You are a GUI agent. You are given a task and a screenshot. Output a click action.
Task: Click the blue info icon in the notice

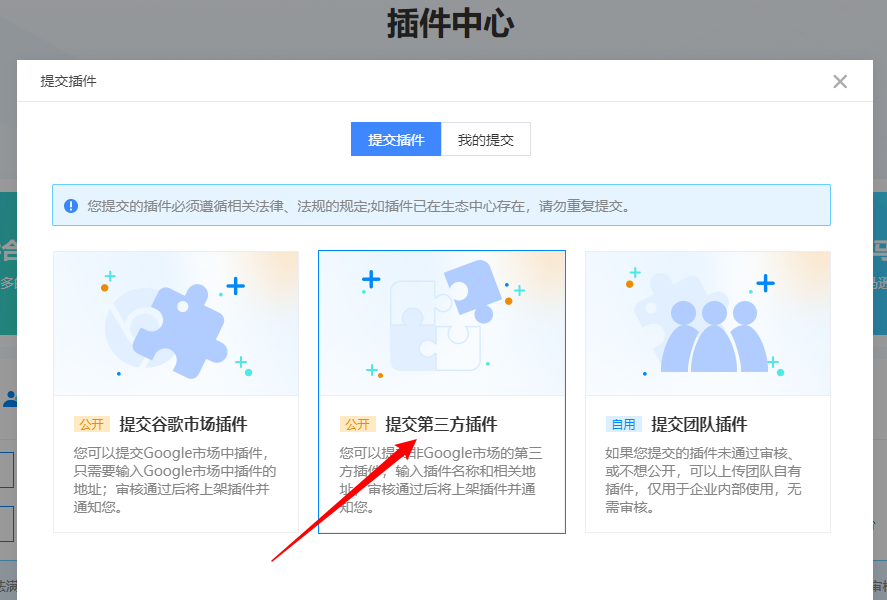(x=71, y=206)
